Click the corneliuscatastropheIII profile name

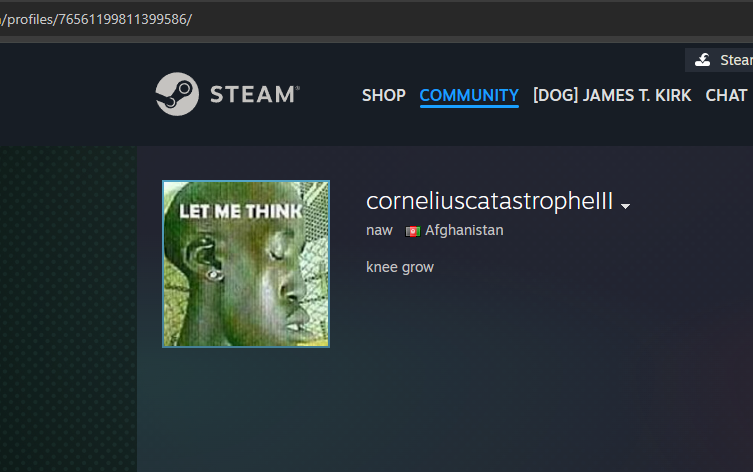click(489, 201)
